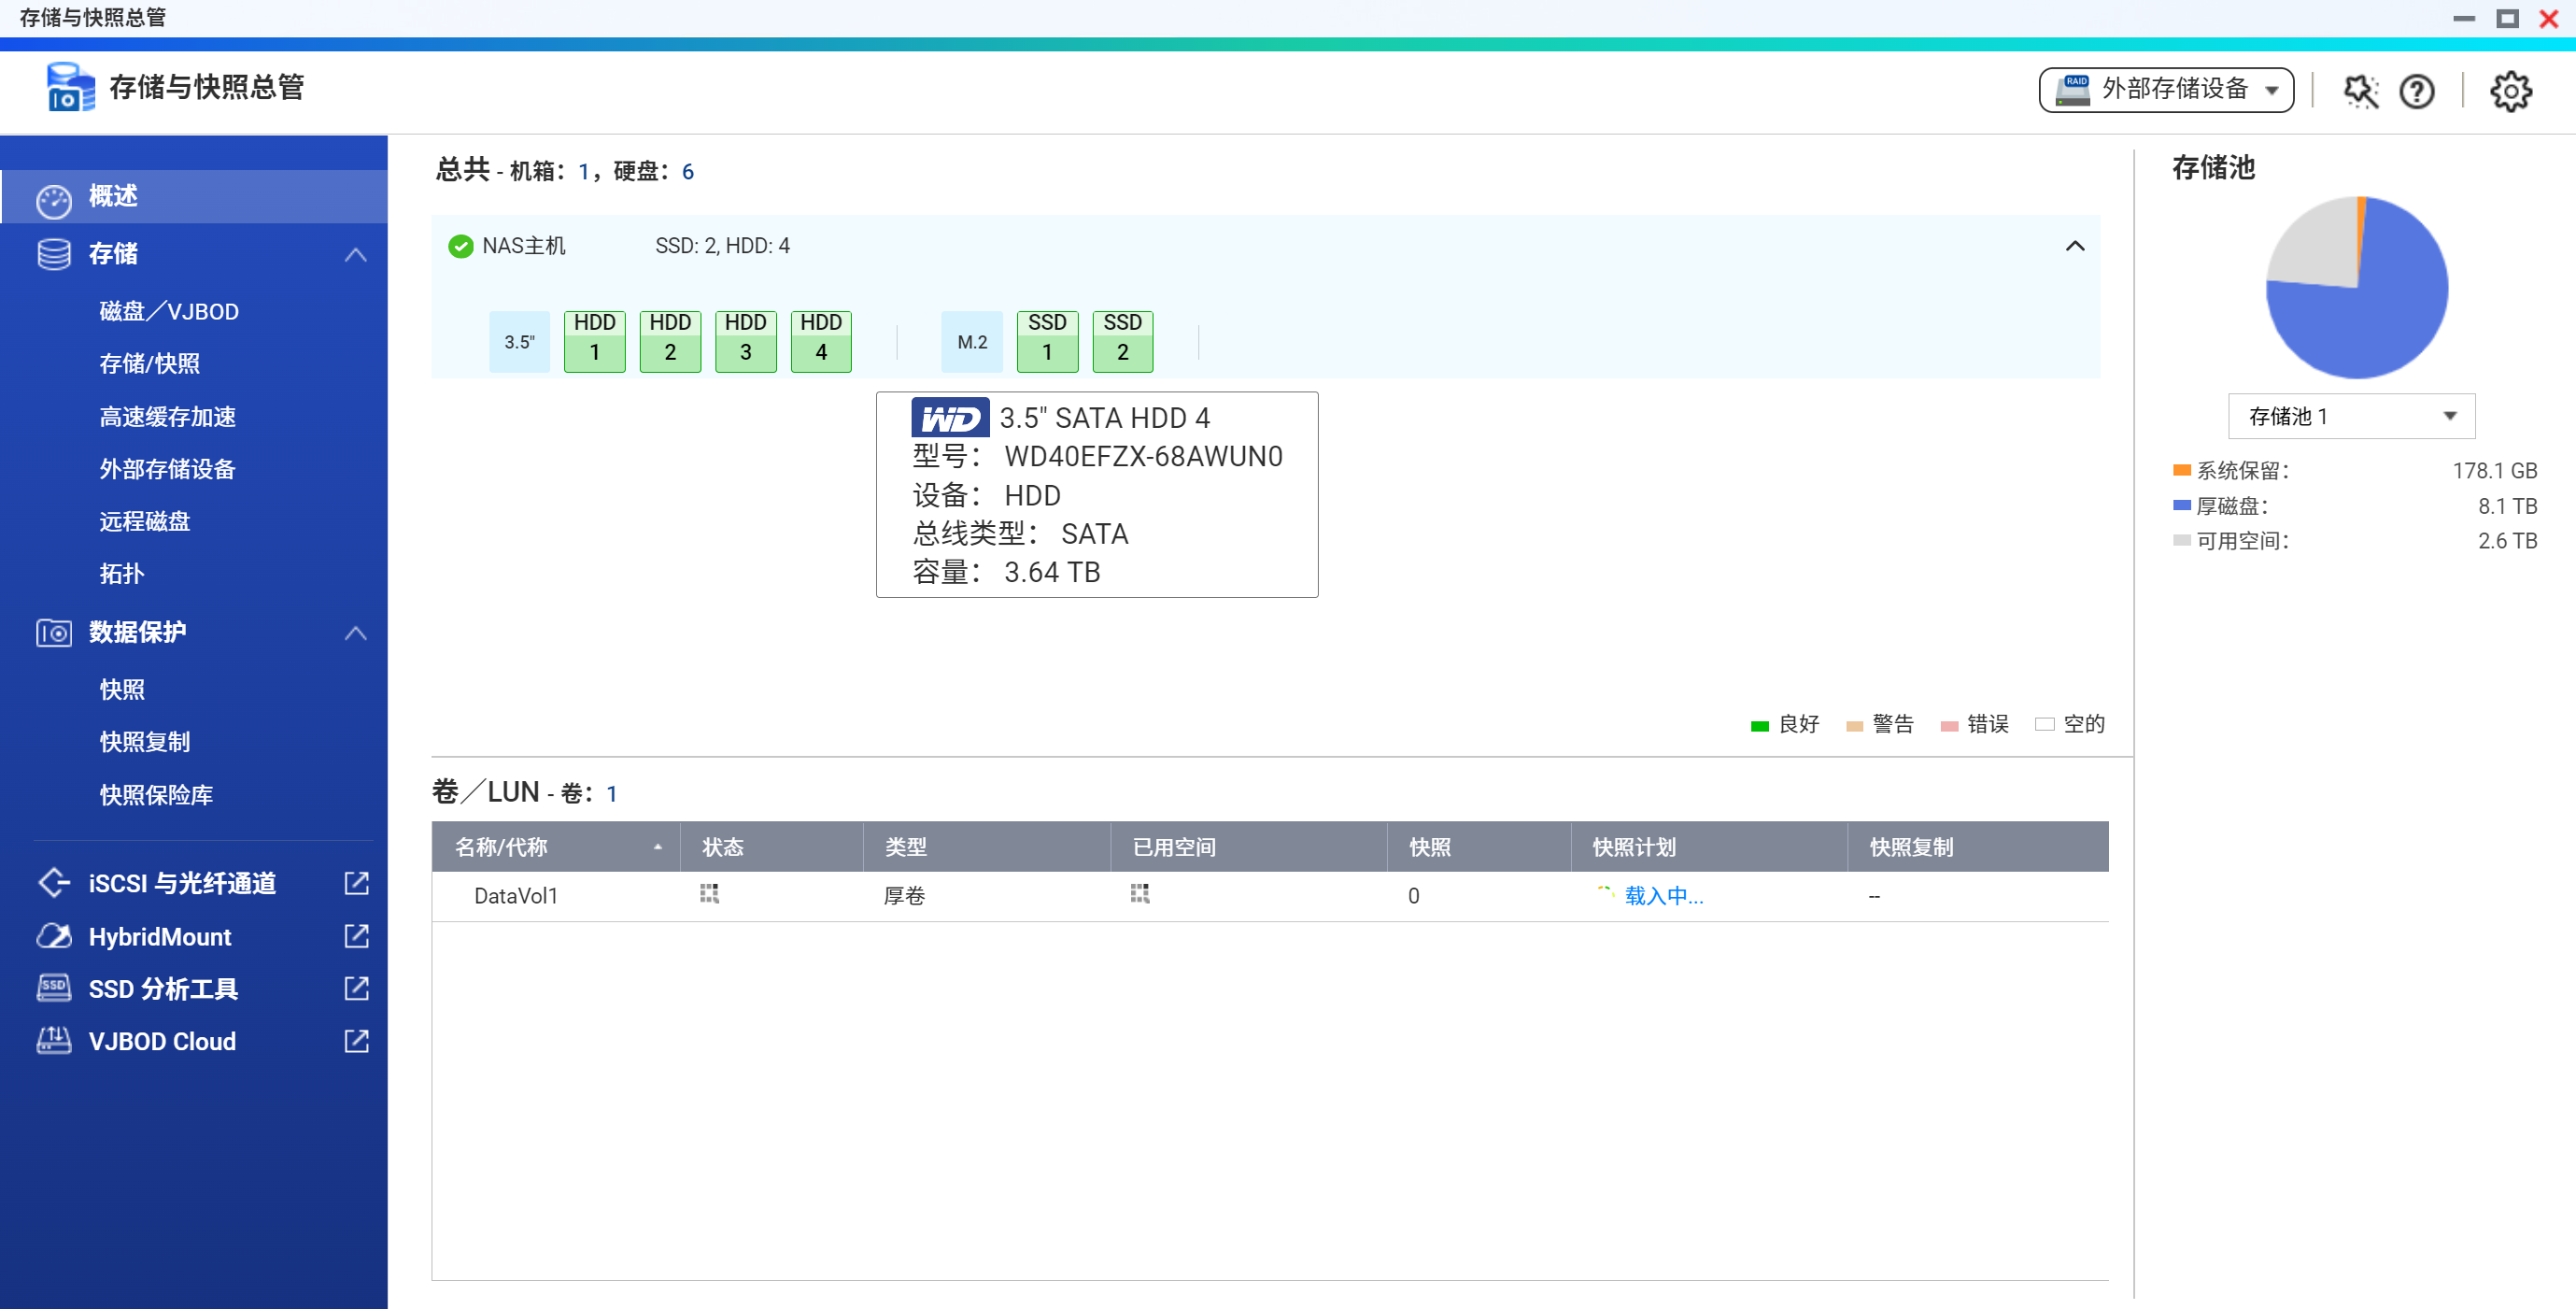Select the HDD 4 disk slot
The height and width of the screenshot is (1309, 2576).
point(820,340)
